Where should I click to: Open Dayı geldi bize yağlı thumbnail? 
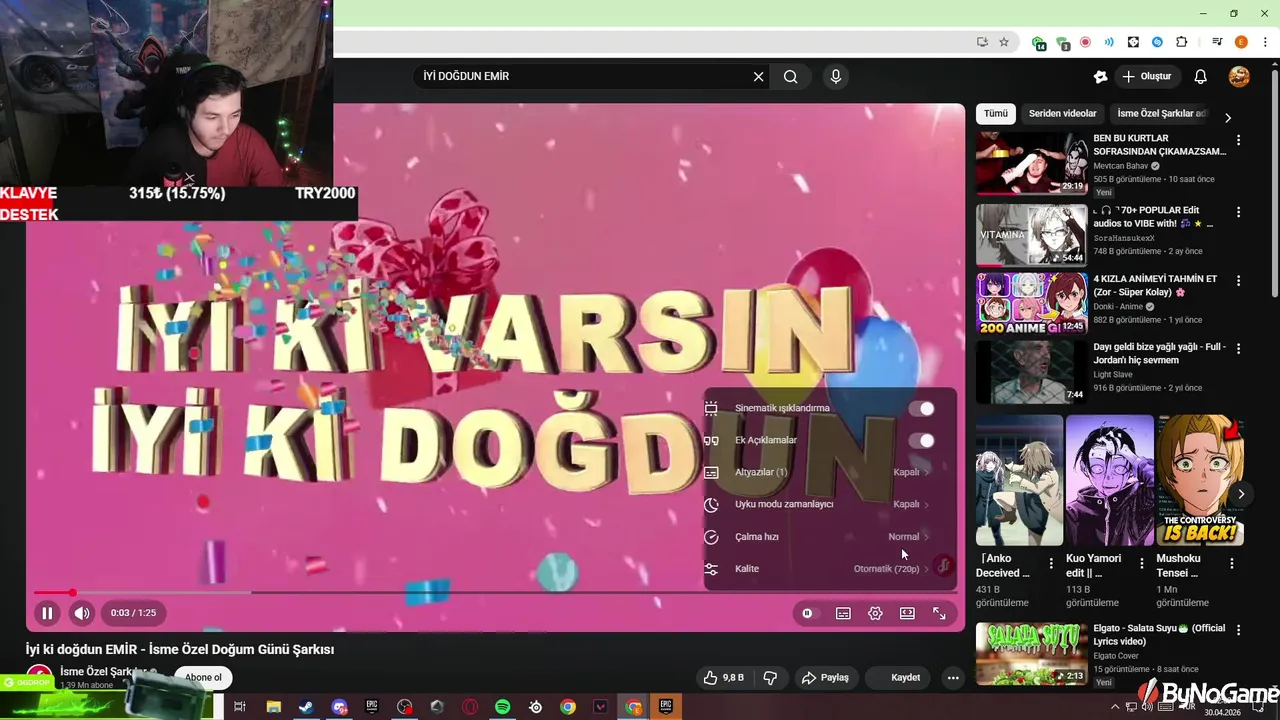tap(1031, 371)
